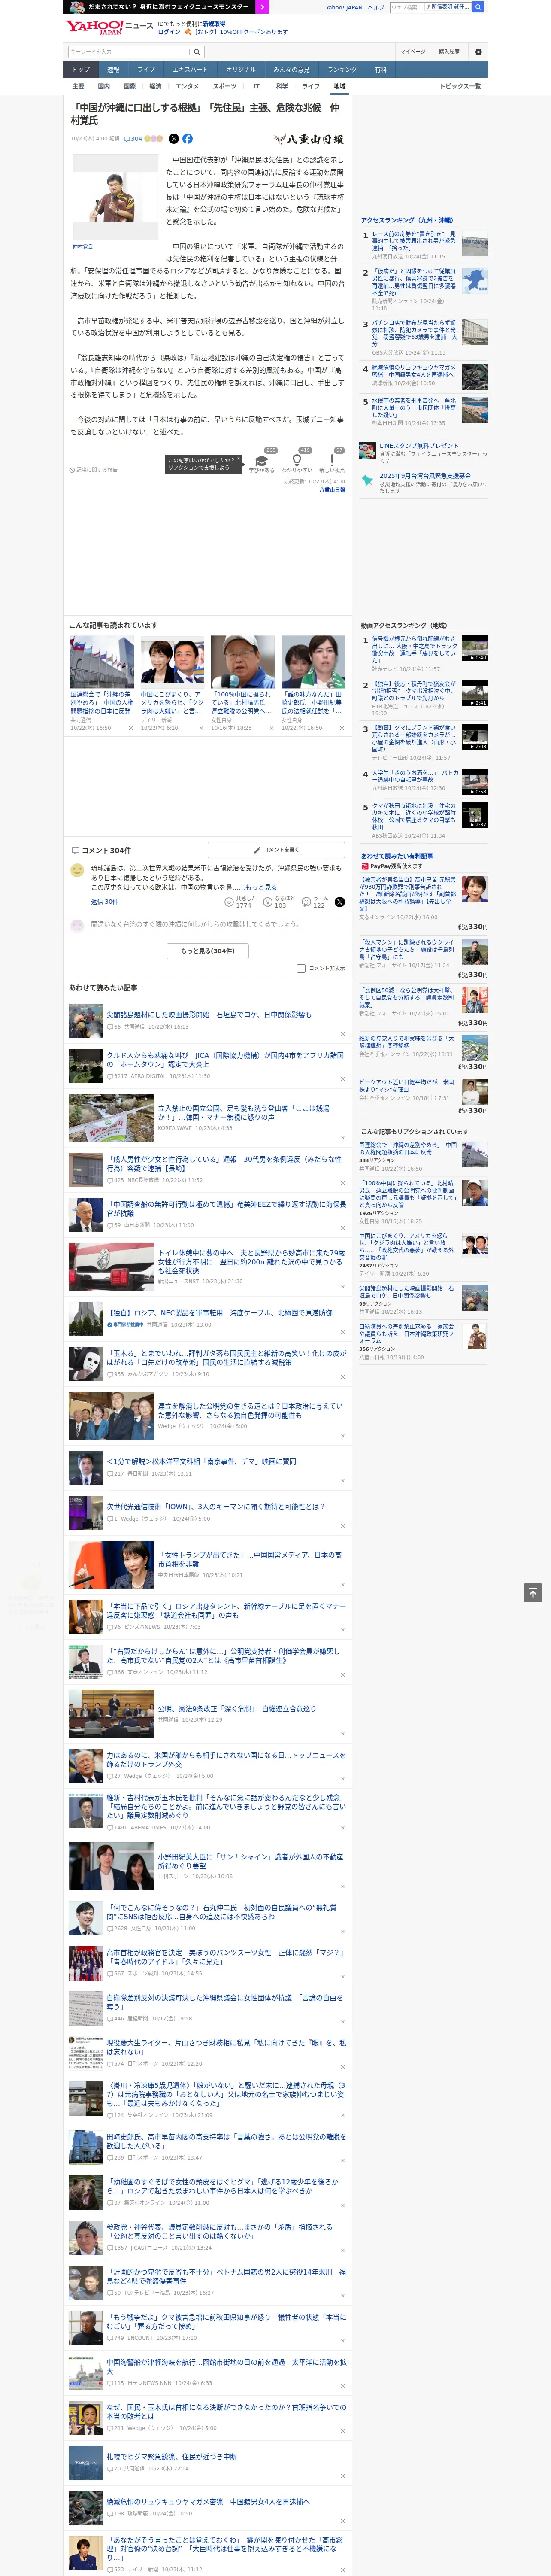Select the スポーツ category
The height and width of the screenshot is (2576, 551).
[224, 86]
